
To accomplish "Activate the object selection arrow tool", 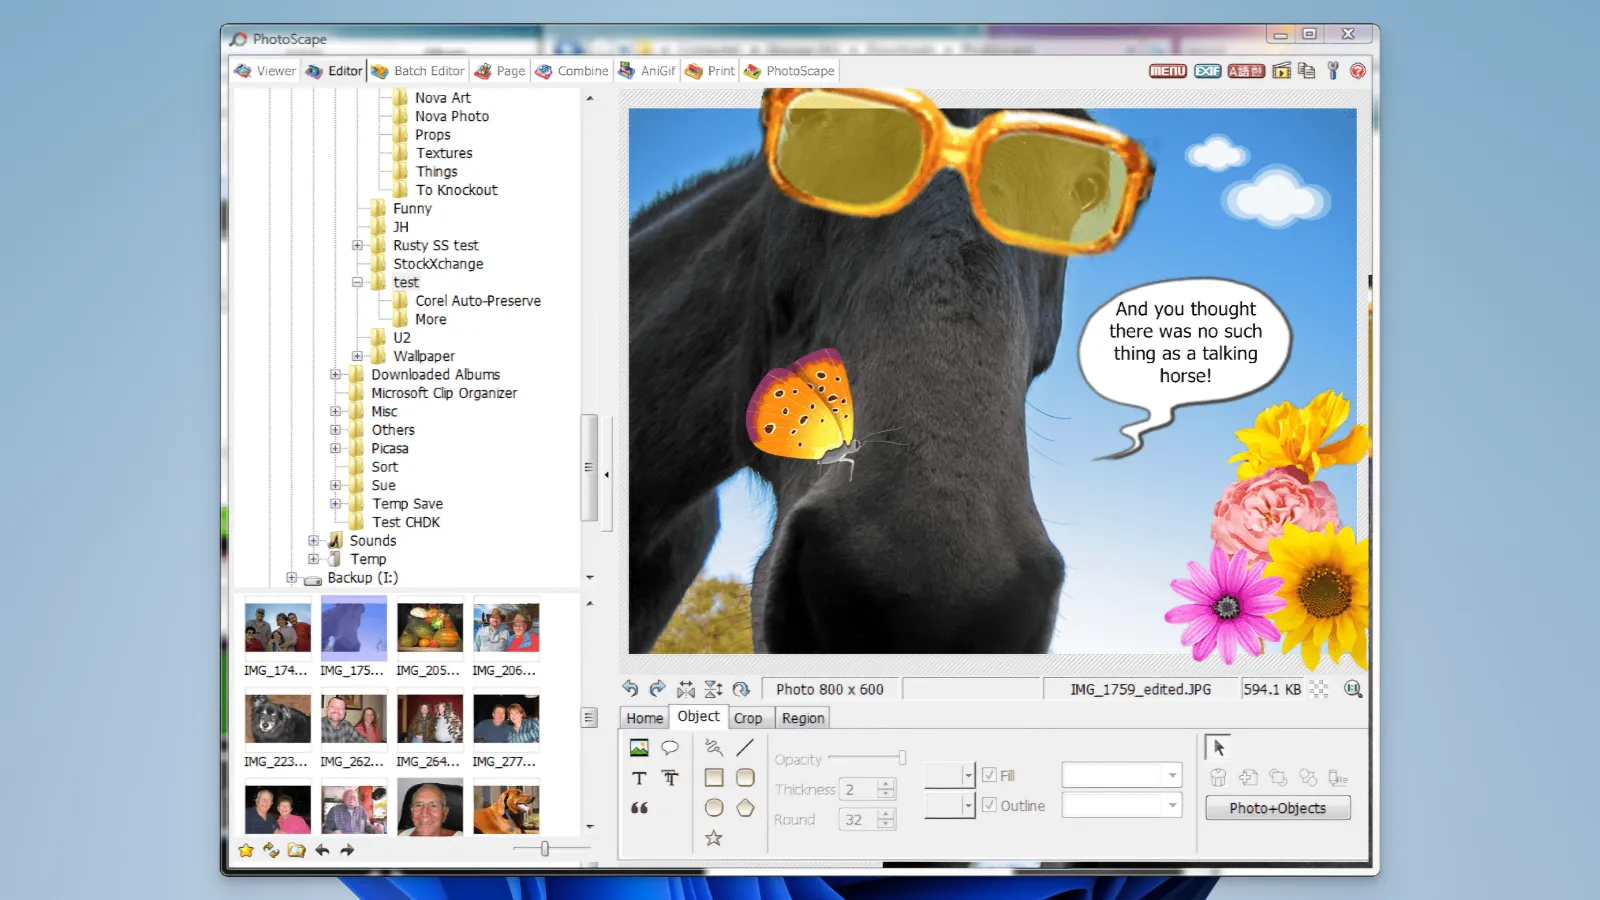I will [1219, 747].
